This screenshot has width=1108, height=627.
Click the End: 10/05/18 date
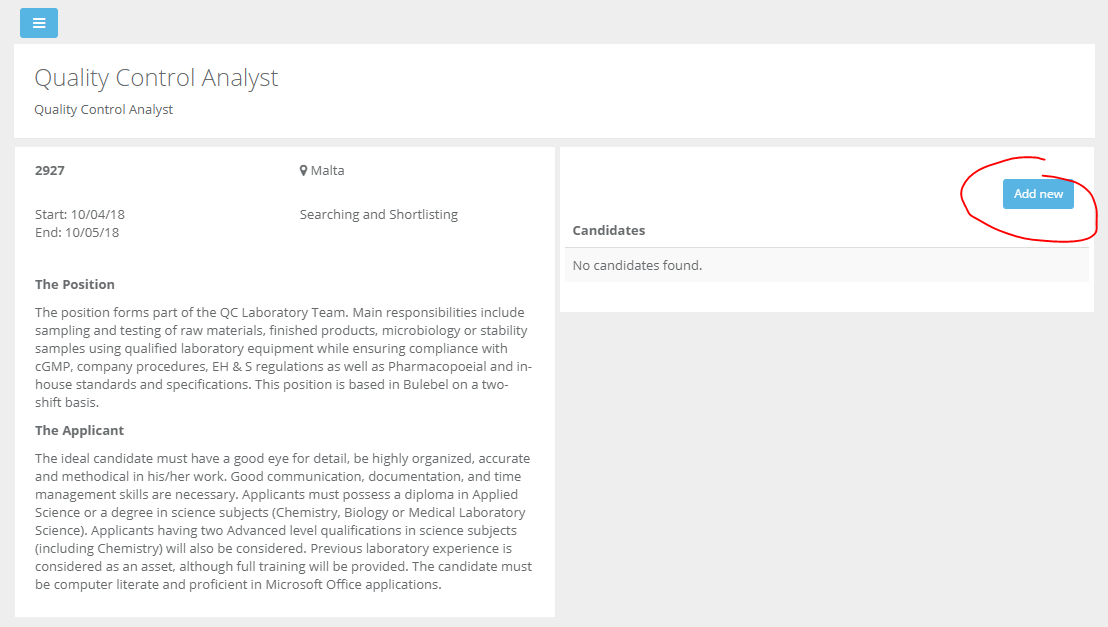[x=77, y=233]
